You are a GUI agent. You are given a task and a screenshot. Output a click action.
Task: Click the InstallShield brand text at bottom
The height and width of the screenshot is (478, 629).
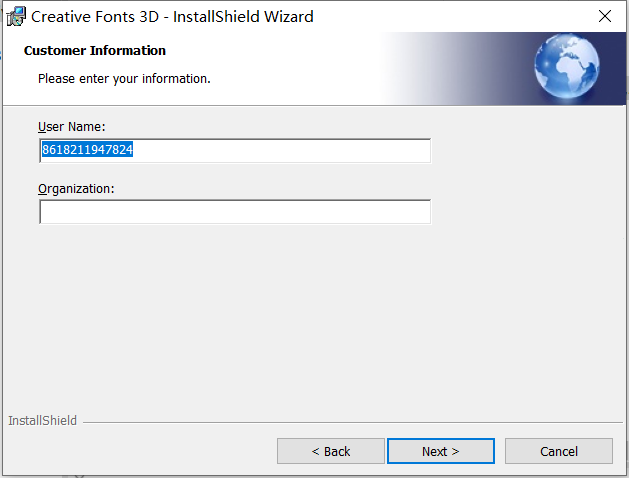click(x=43, y=420)
